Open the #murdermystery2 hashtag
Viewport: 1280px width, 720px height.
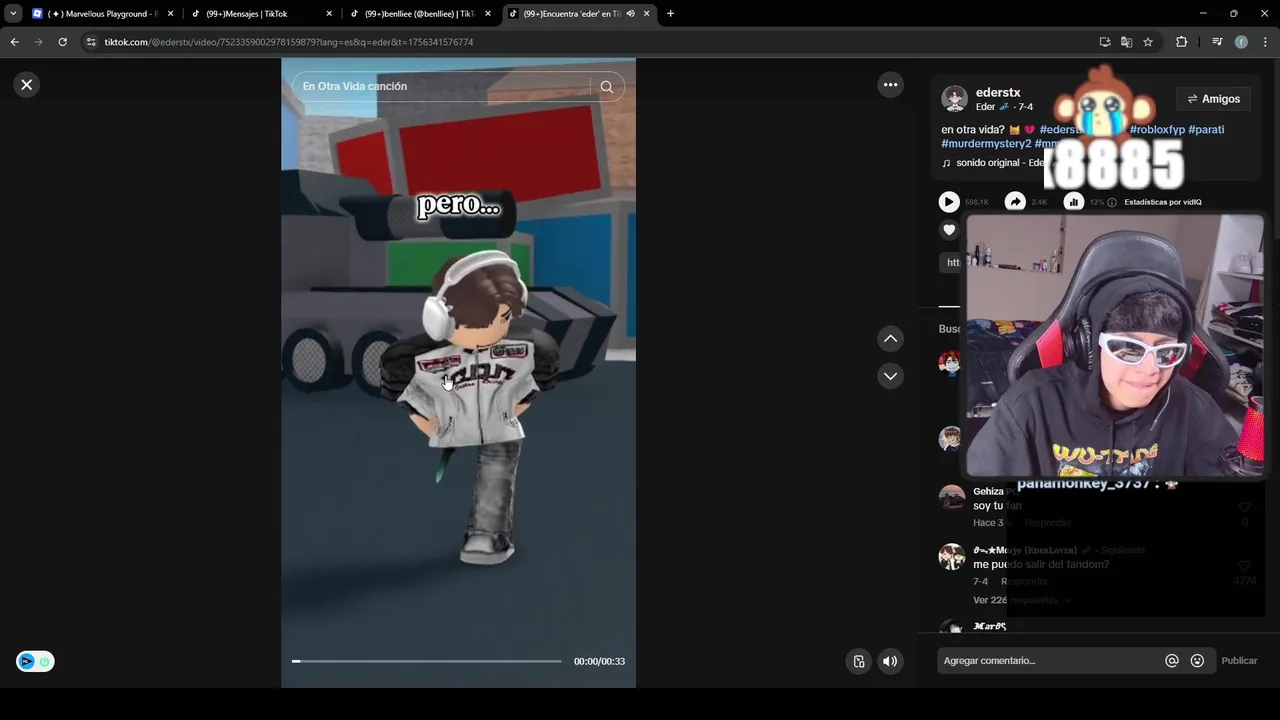(986, 144)
